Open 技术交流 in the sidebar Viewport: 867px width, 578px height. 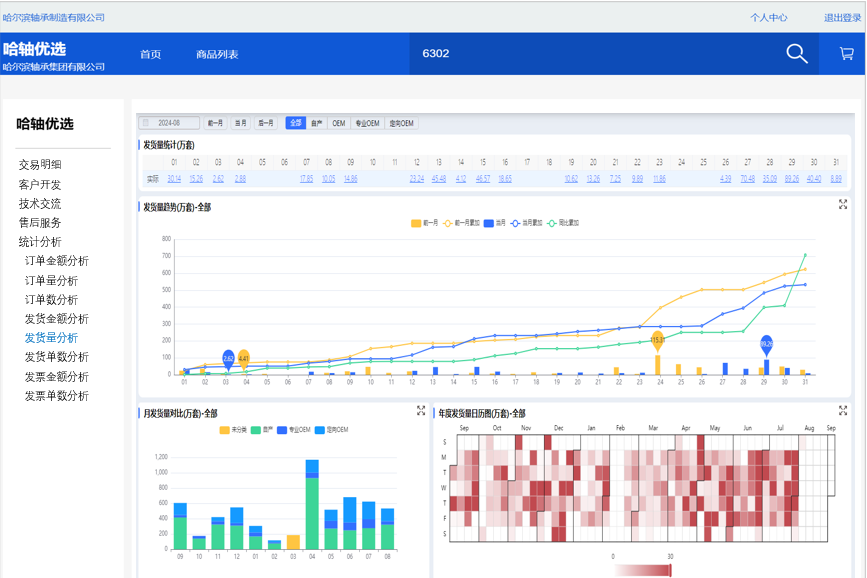(x=40, y=204)
